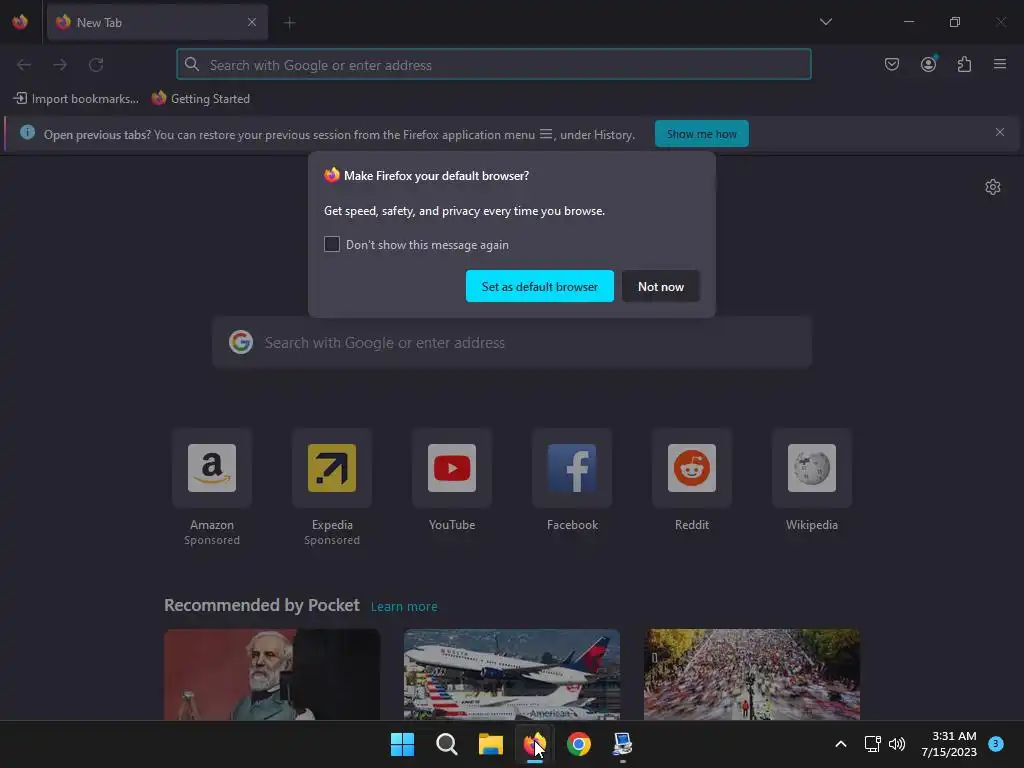Select the New Tab browser tab
The width and height of the screenshot is (1024, 768).
(157, 22)
